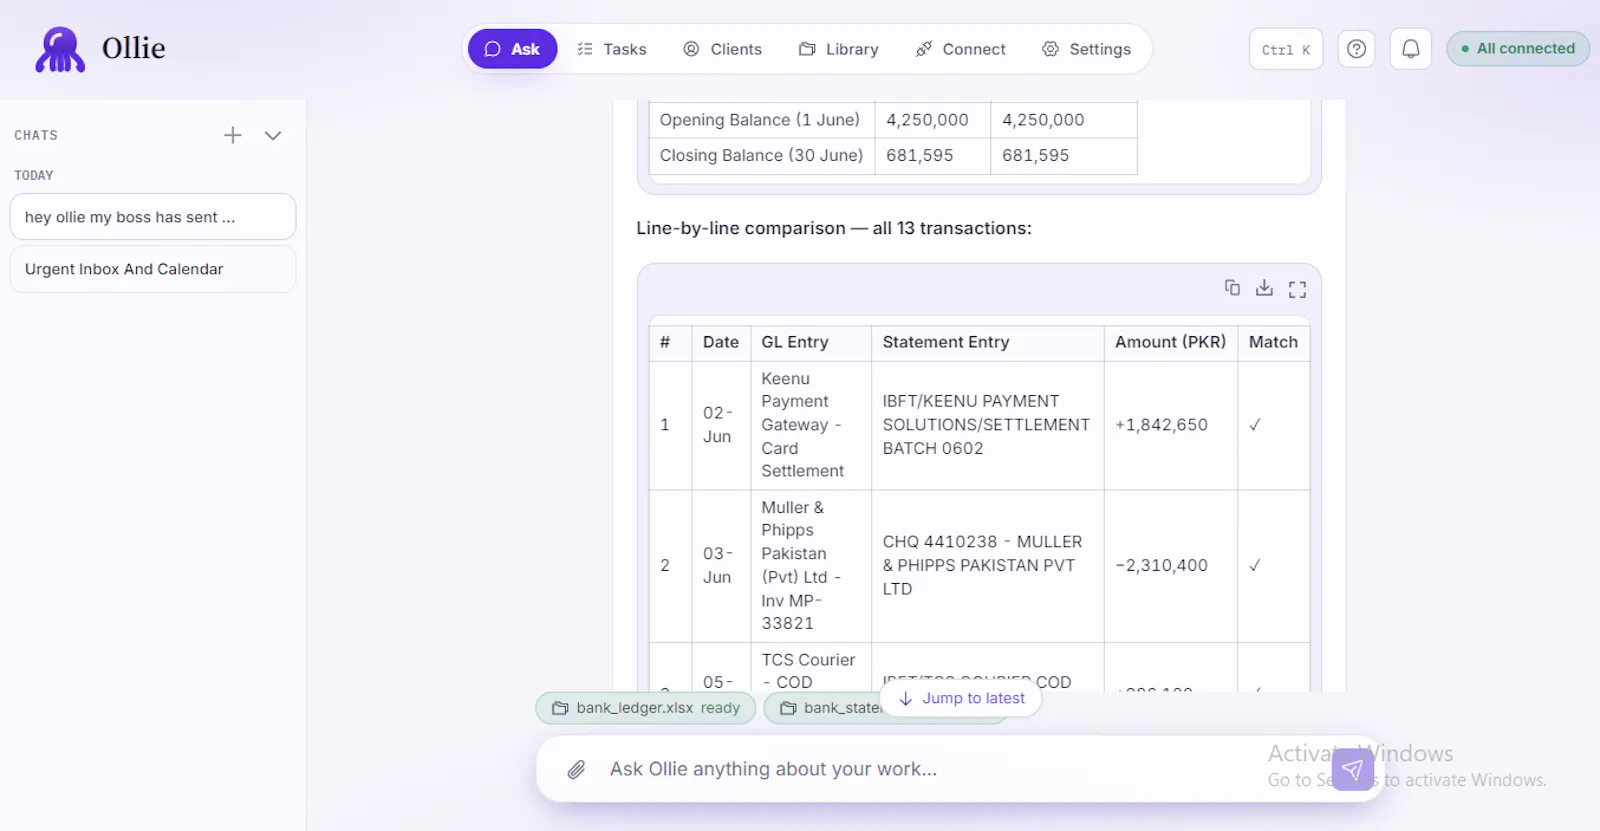Copy the transactions comparison table
This screenshot has height=831, width=1600.
(1232, 288)
